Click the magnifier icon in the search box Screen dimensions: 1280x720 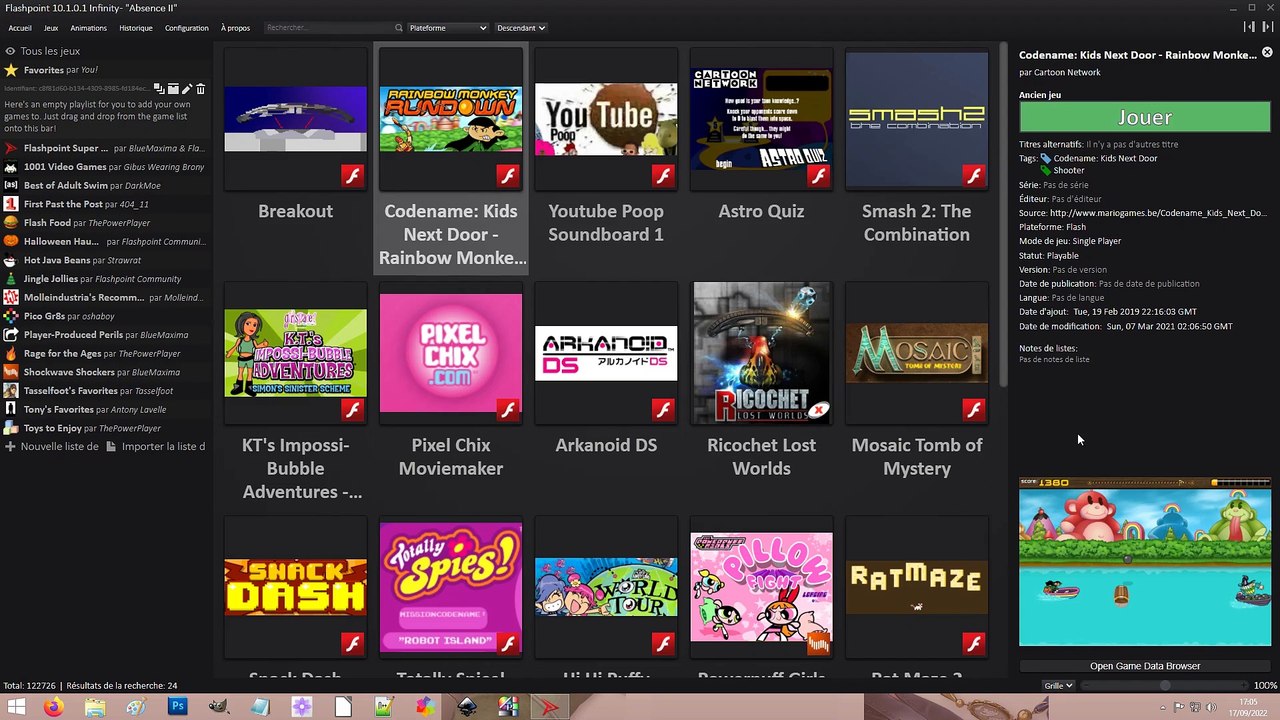tap(398, 28)
